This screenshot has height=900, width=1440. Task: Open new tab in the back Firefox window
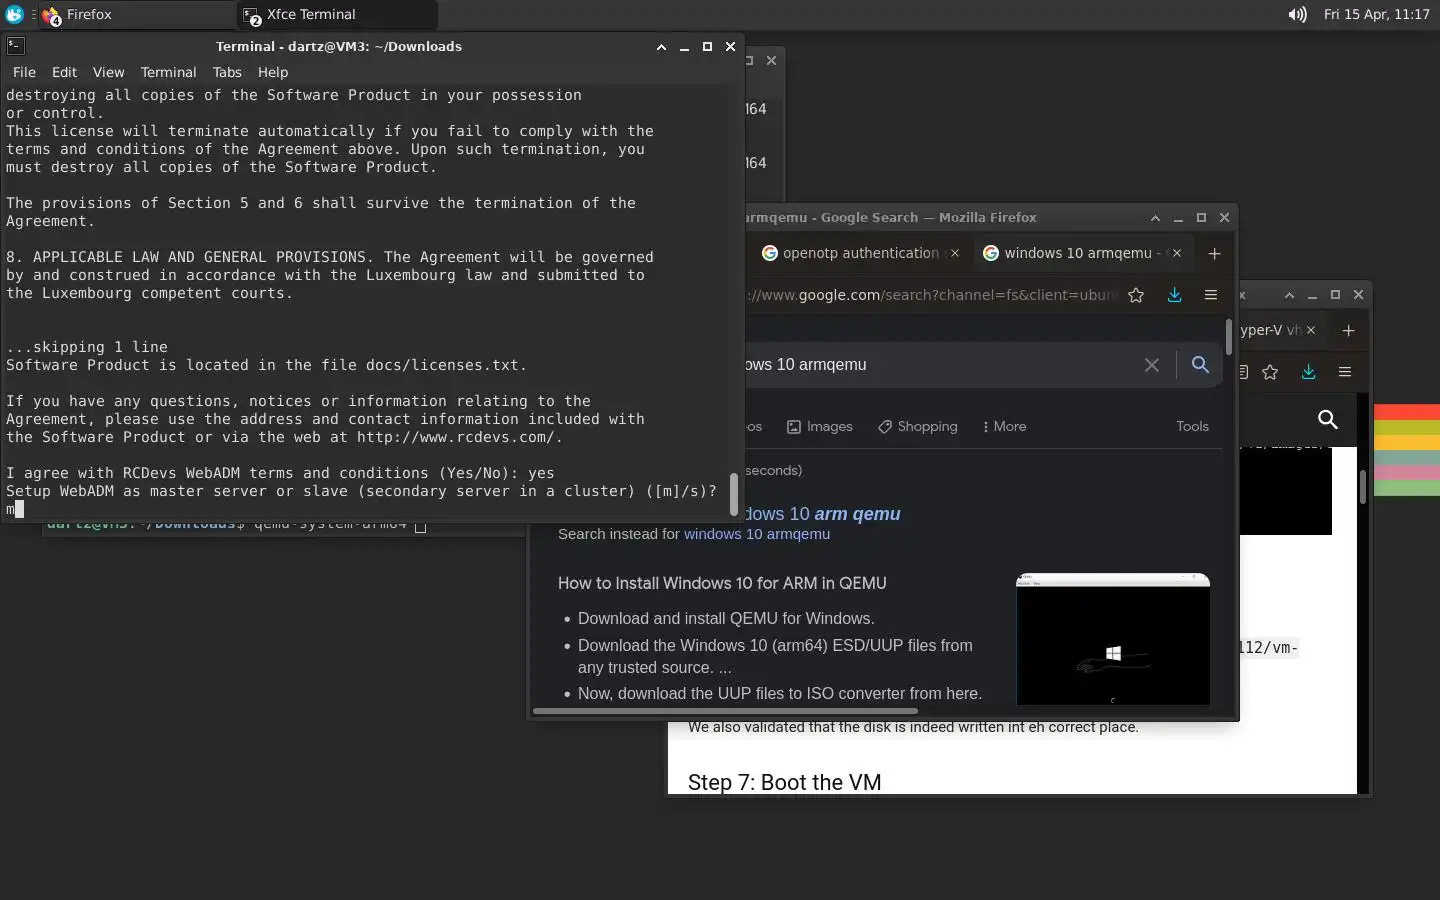[x=1348, y=330]
